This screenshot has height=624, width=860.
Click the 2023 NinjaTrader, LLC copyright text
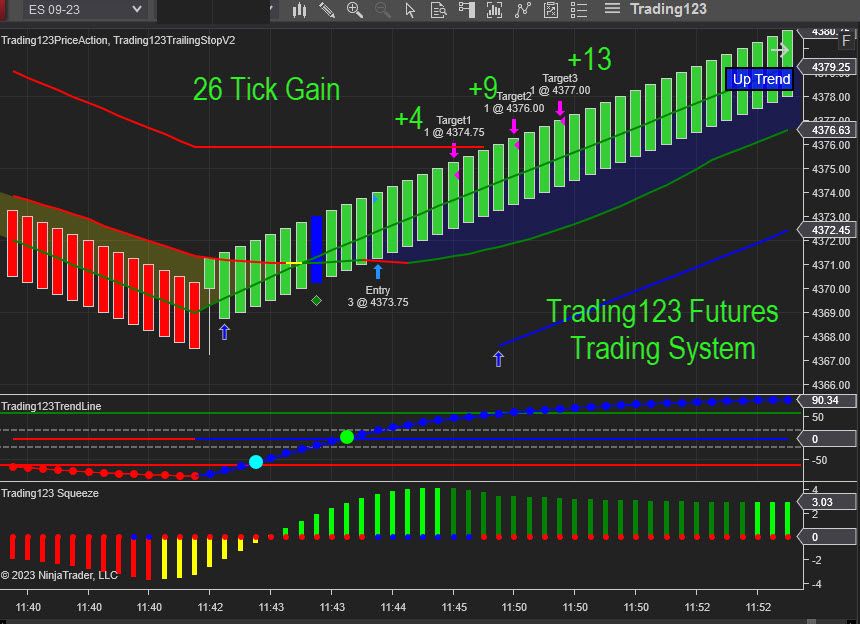point(59,575)
